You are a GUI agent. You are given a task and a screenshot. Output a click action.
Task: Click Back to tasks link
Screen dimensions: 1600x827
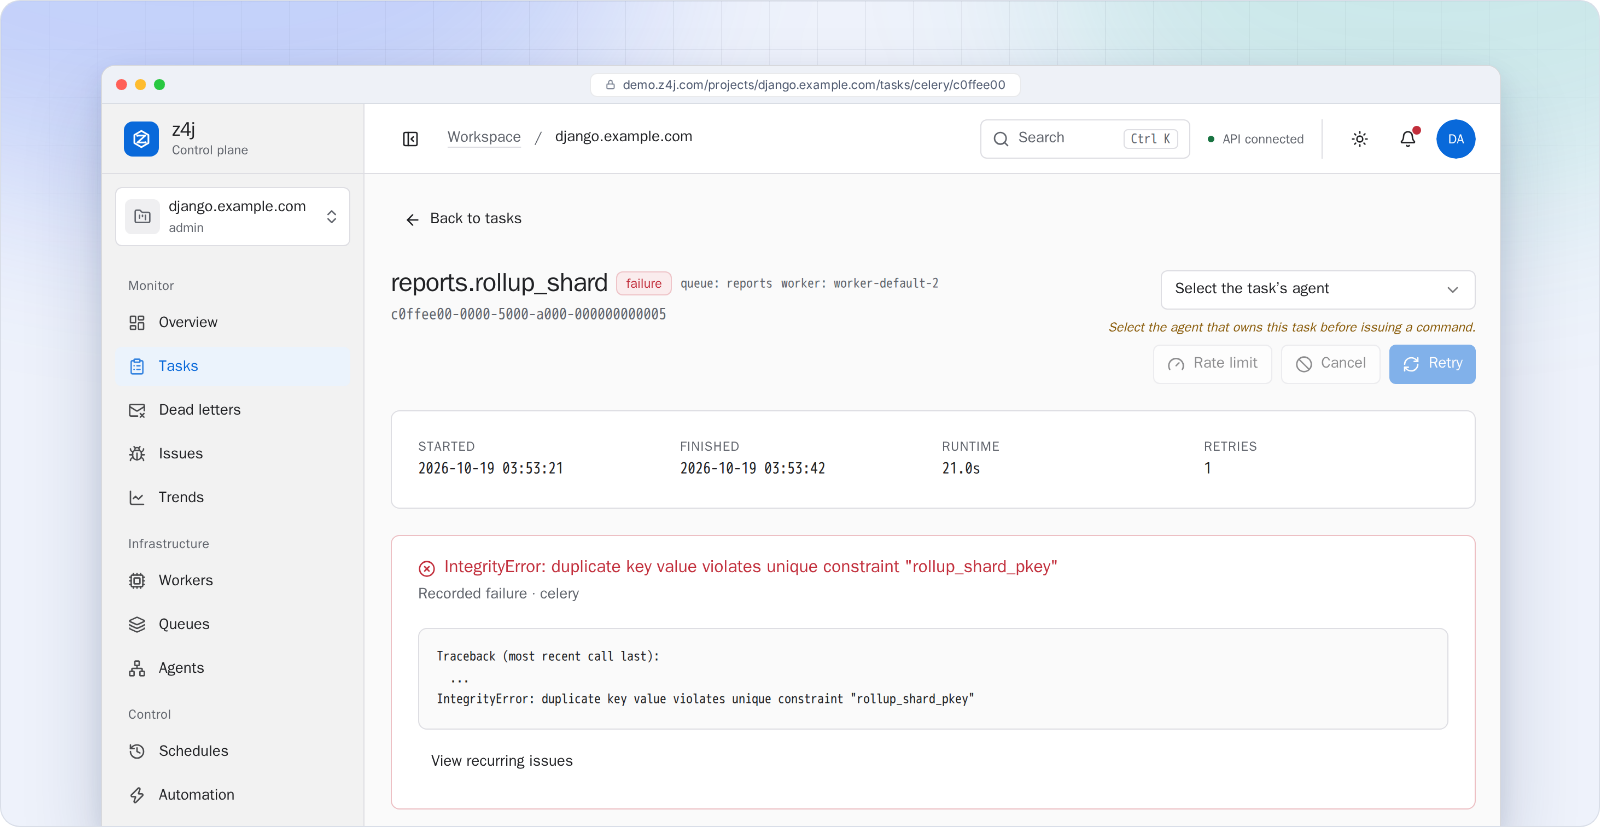click(x=463, y=219)
